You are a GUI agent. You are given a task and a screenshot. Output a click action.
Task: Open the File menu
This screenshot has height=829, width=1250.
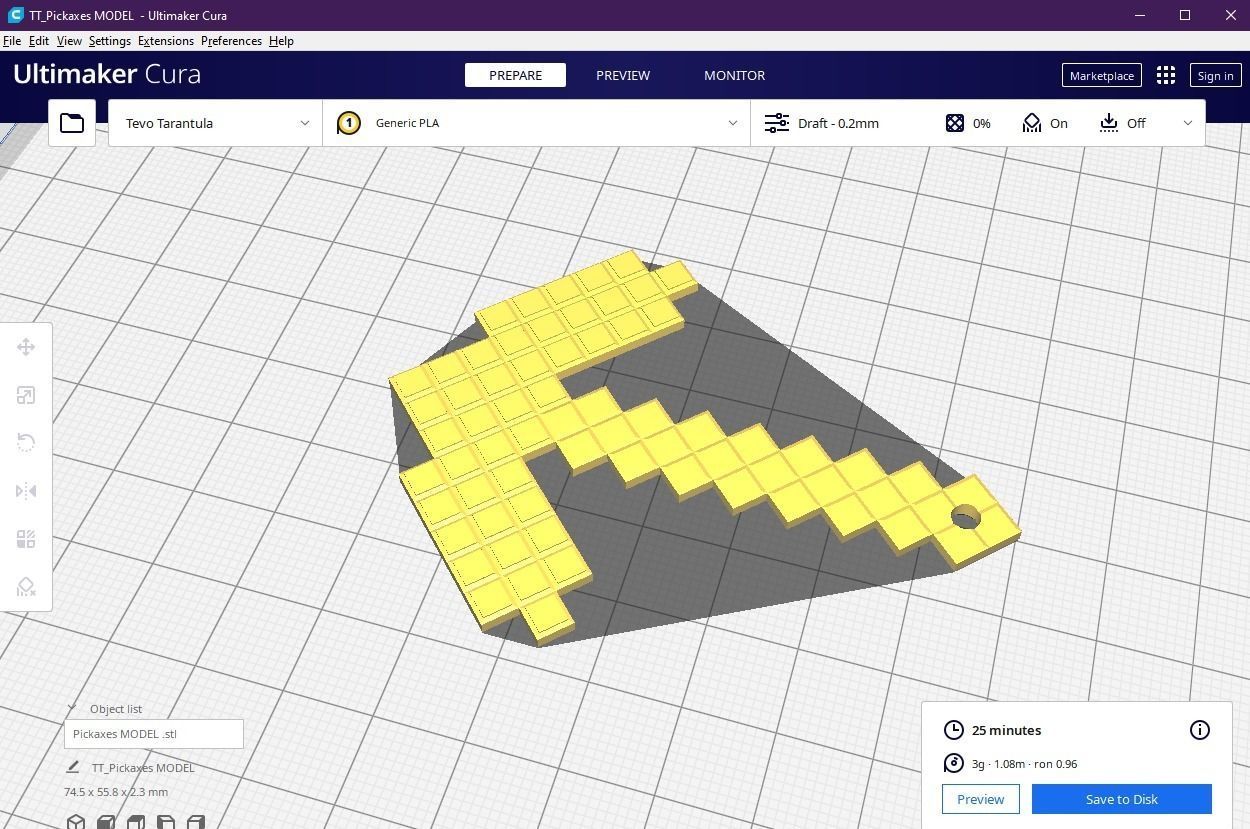tap(12, 41)
